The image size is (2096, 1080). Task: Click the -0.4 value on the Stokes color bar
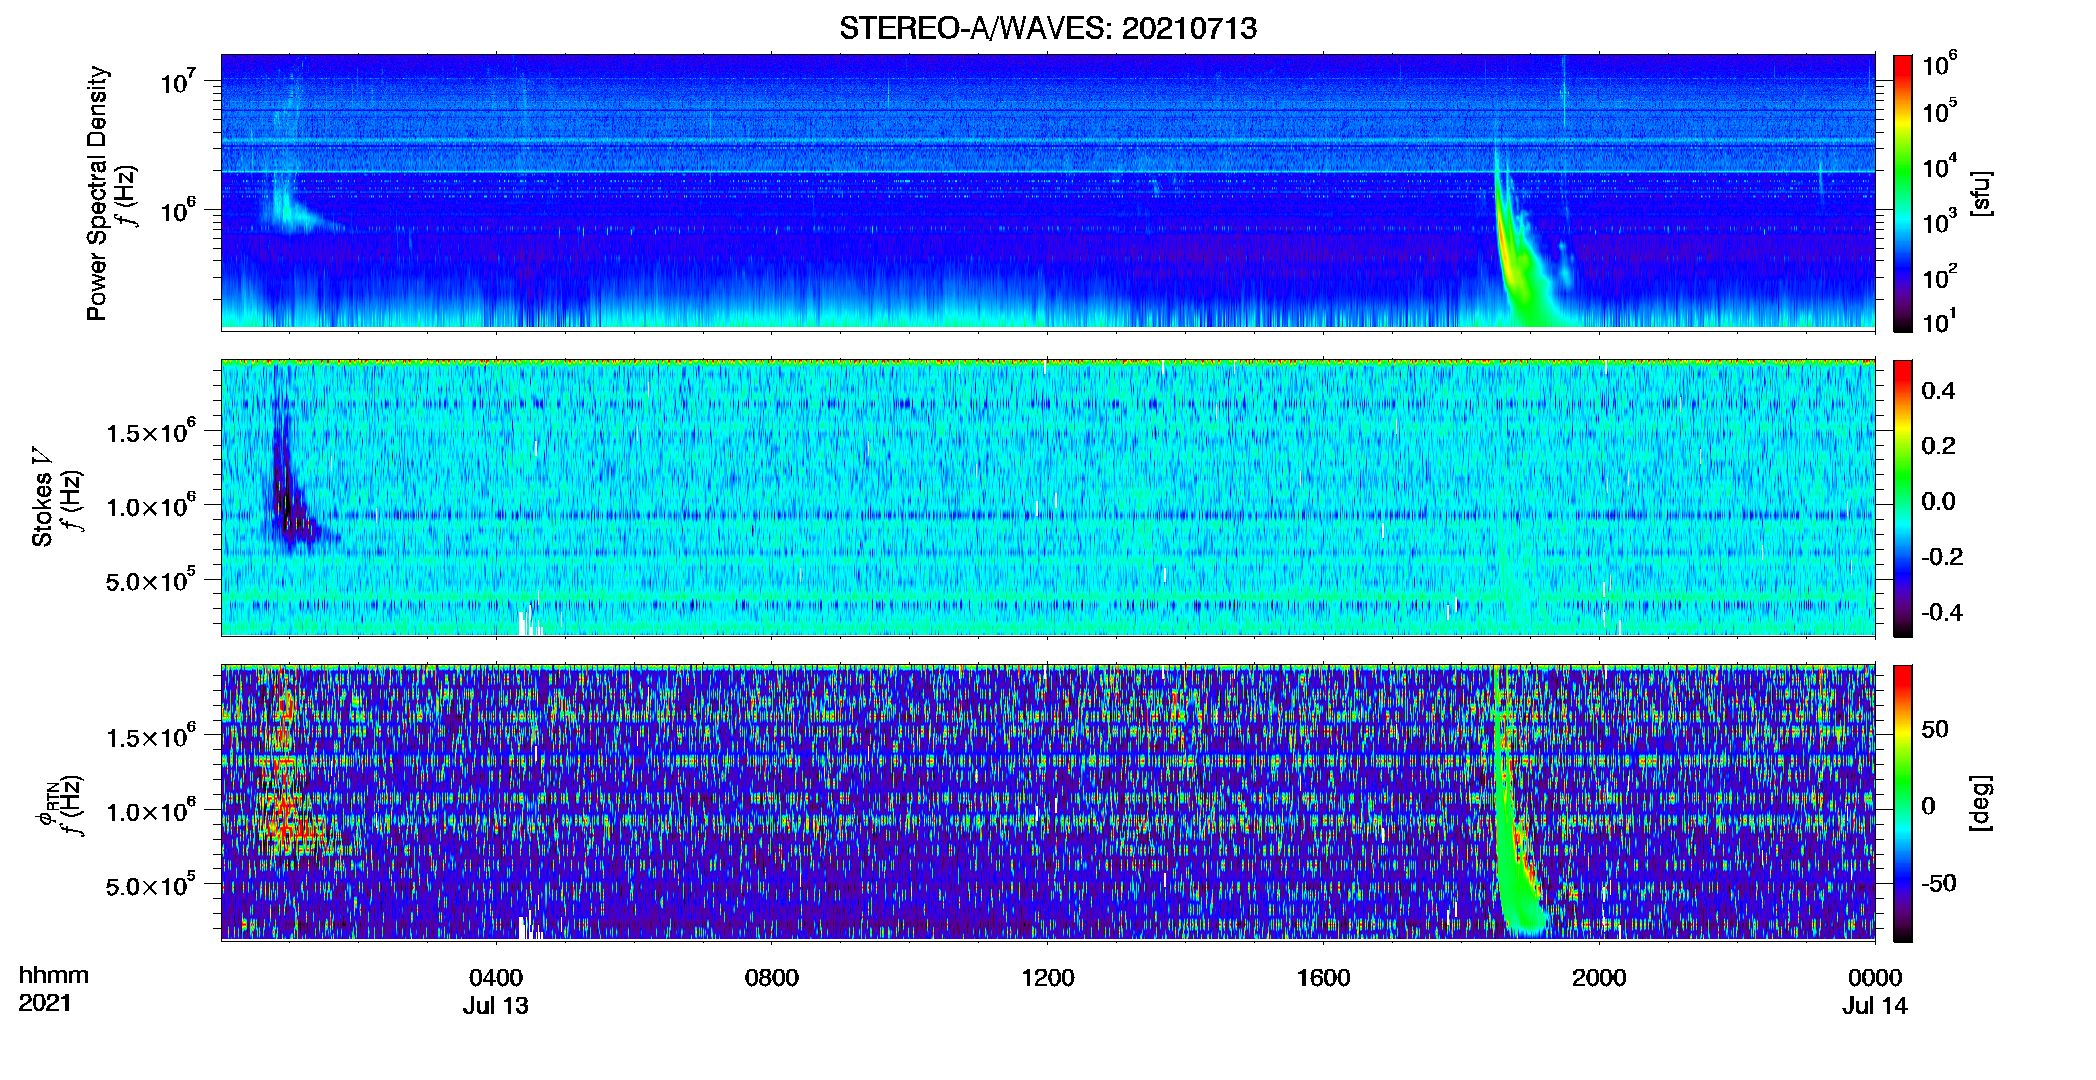point(1942,613)
